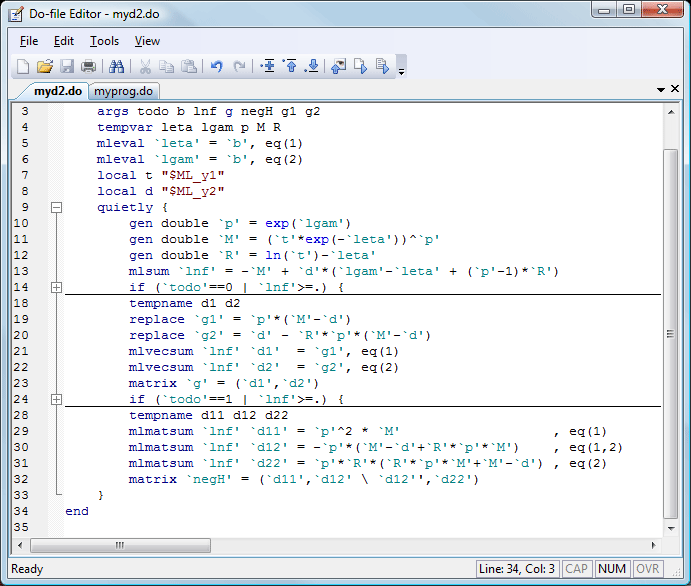Expand the folded block at line 14
This screenshot has width=691, height=586.
[x=56, y=287]
